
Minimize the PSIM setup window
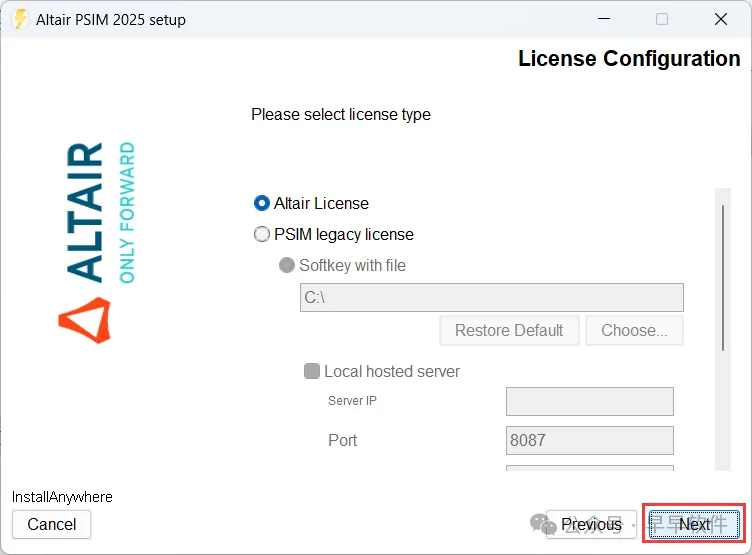click(x=602, y=19)
